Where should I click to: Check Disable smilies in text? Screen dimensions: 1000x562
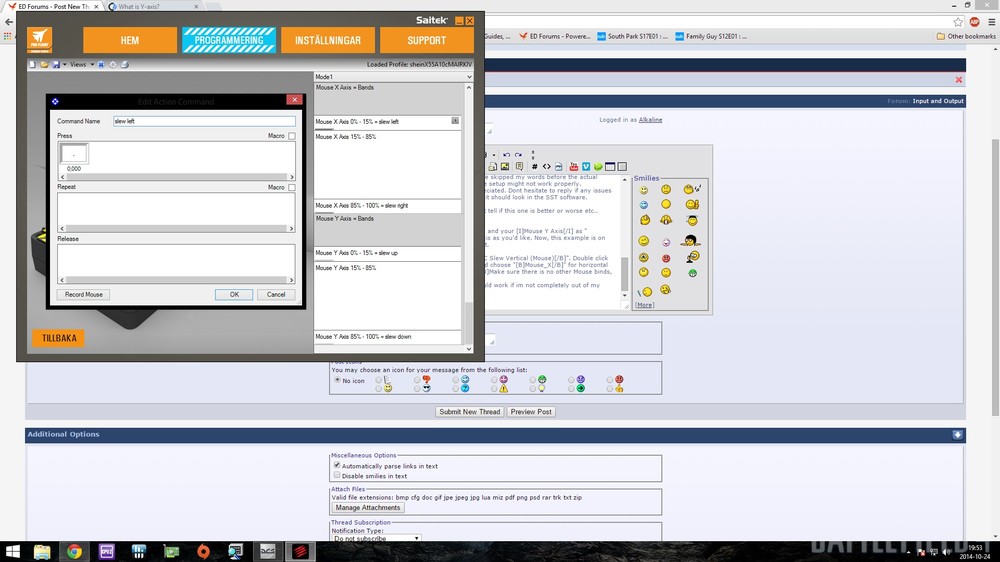(x=337, y=475)
